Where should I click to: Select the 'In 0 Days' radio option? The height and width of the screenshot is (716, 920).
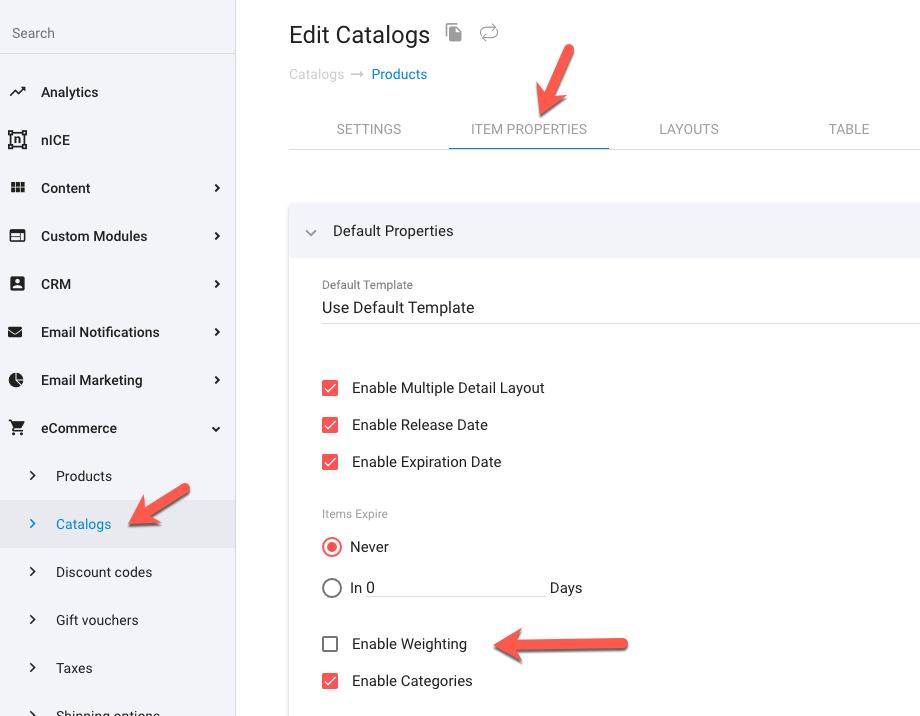(332, 588)
